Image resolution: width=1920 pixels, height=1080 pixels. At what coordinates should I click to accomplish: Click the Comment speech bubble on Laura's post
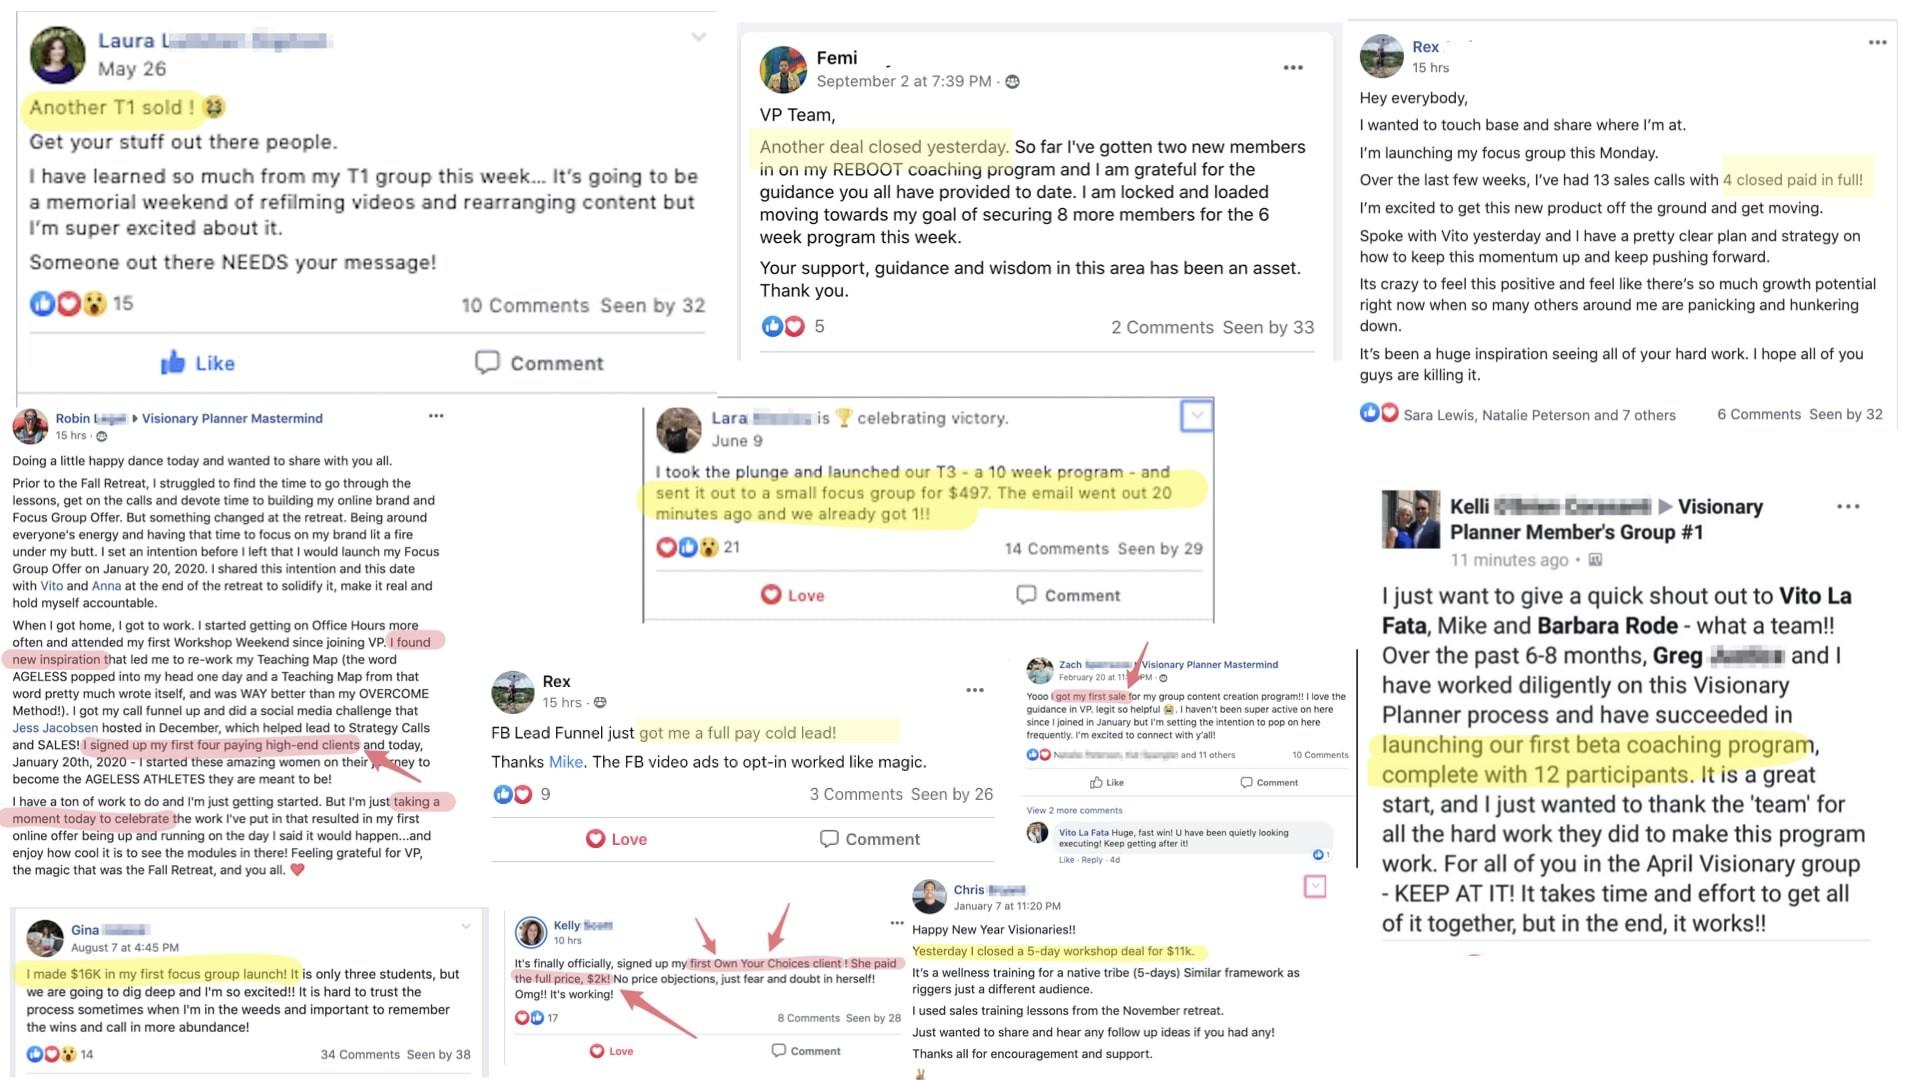tap(487, 362)
